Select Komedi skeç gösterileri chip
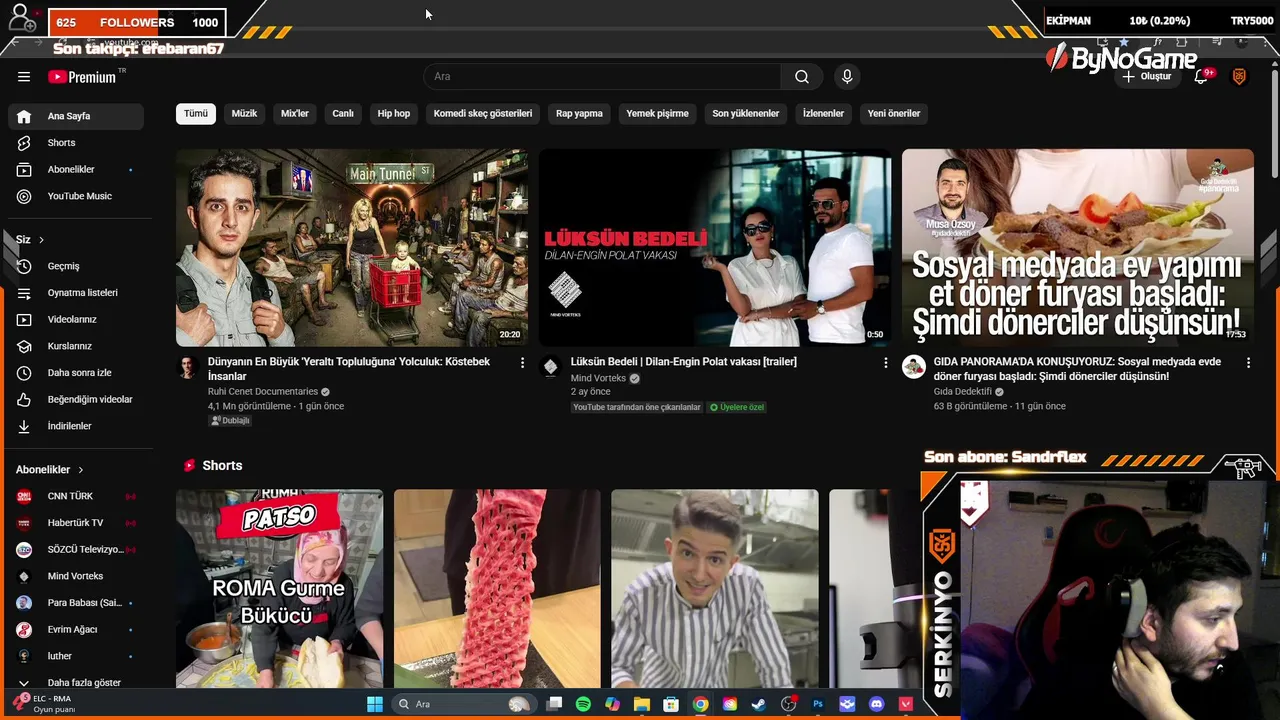Image resolution: width=1280 pixels, height=720 pixels. coord(483,114)
